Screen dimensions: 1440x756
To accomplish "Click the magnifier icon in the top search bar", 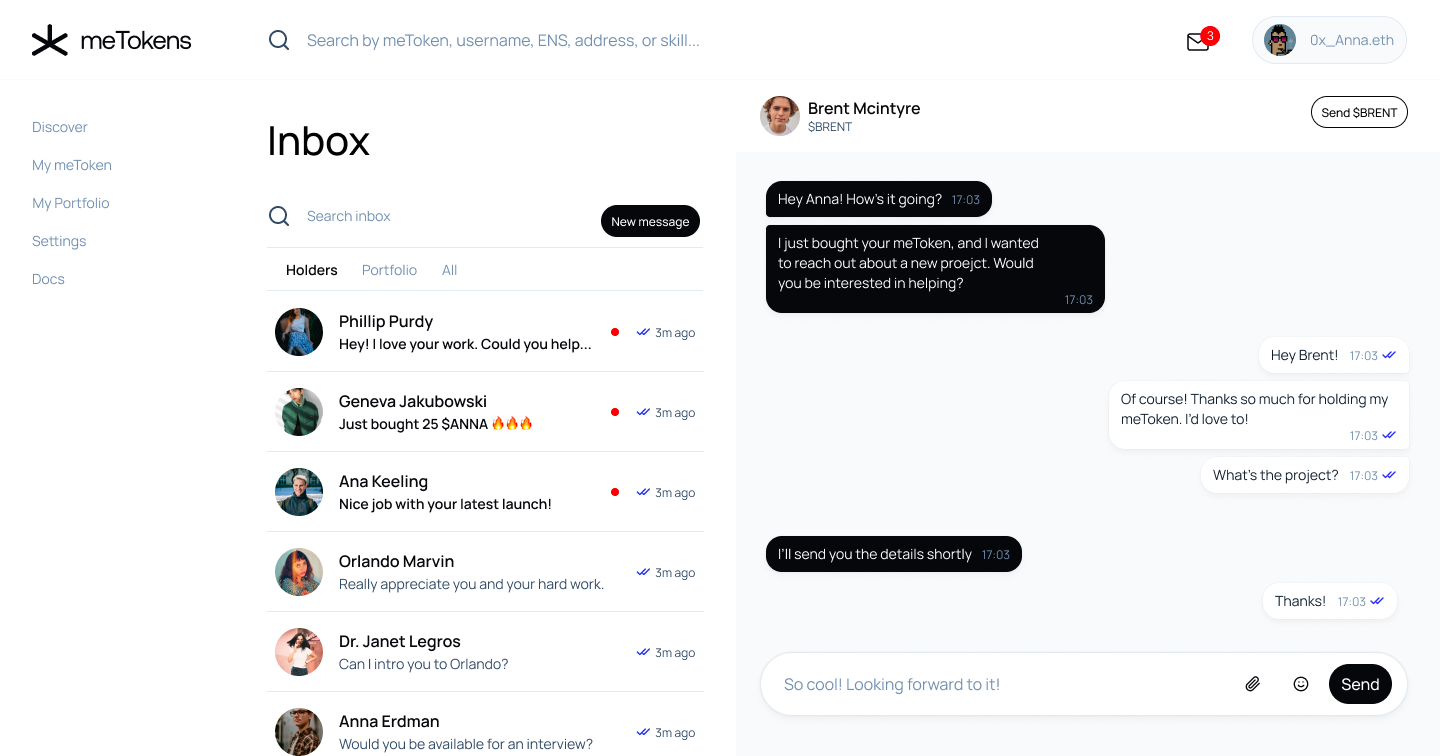I will [278, 40].
